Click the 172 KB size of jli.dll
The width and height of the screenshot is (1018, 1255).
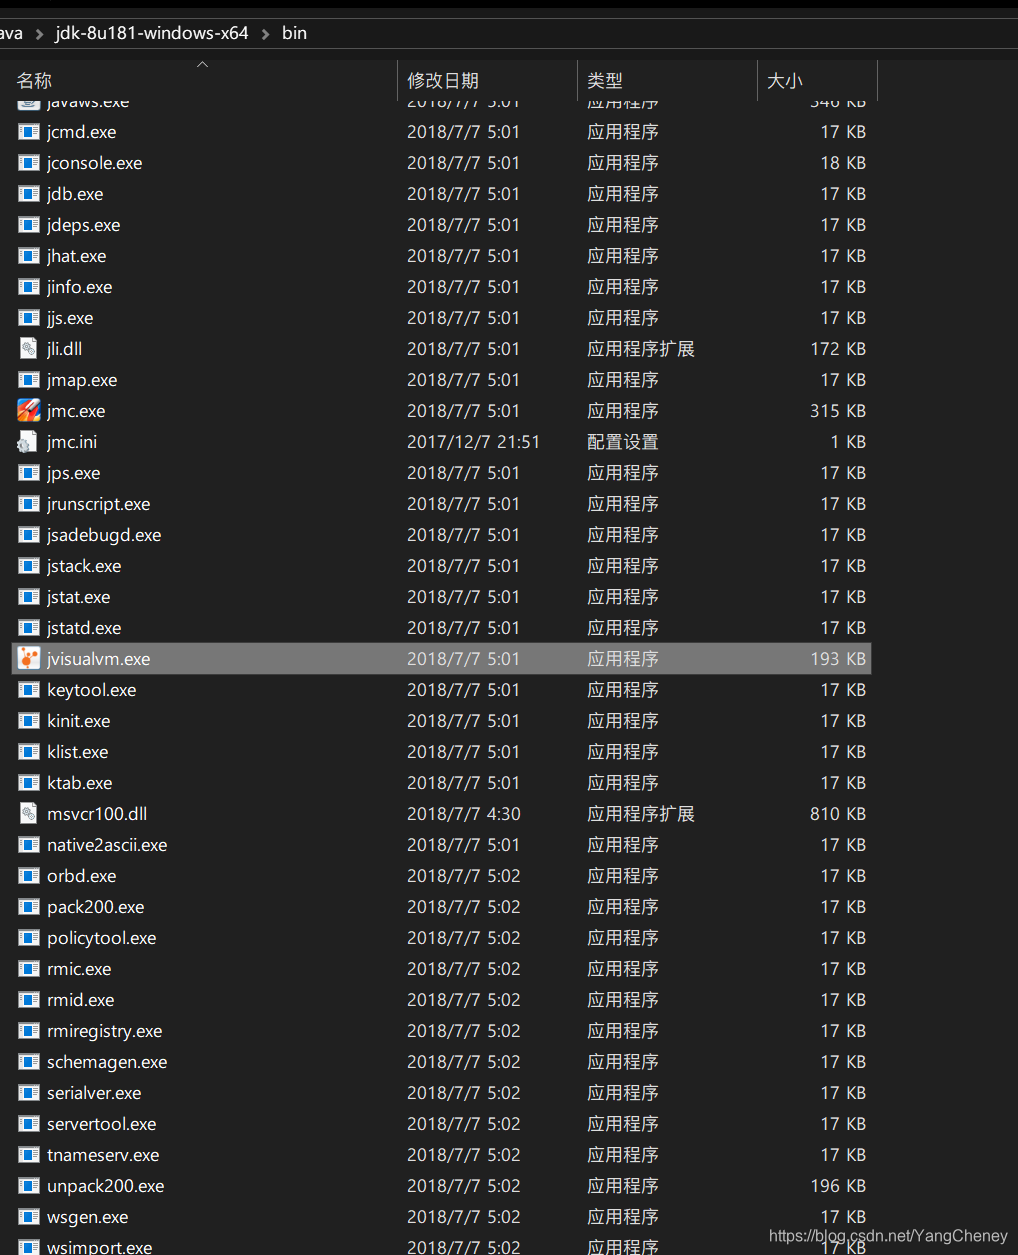click(838, 348)
